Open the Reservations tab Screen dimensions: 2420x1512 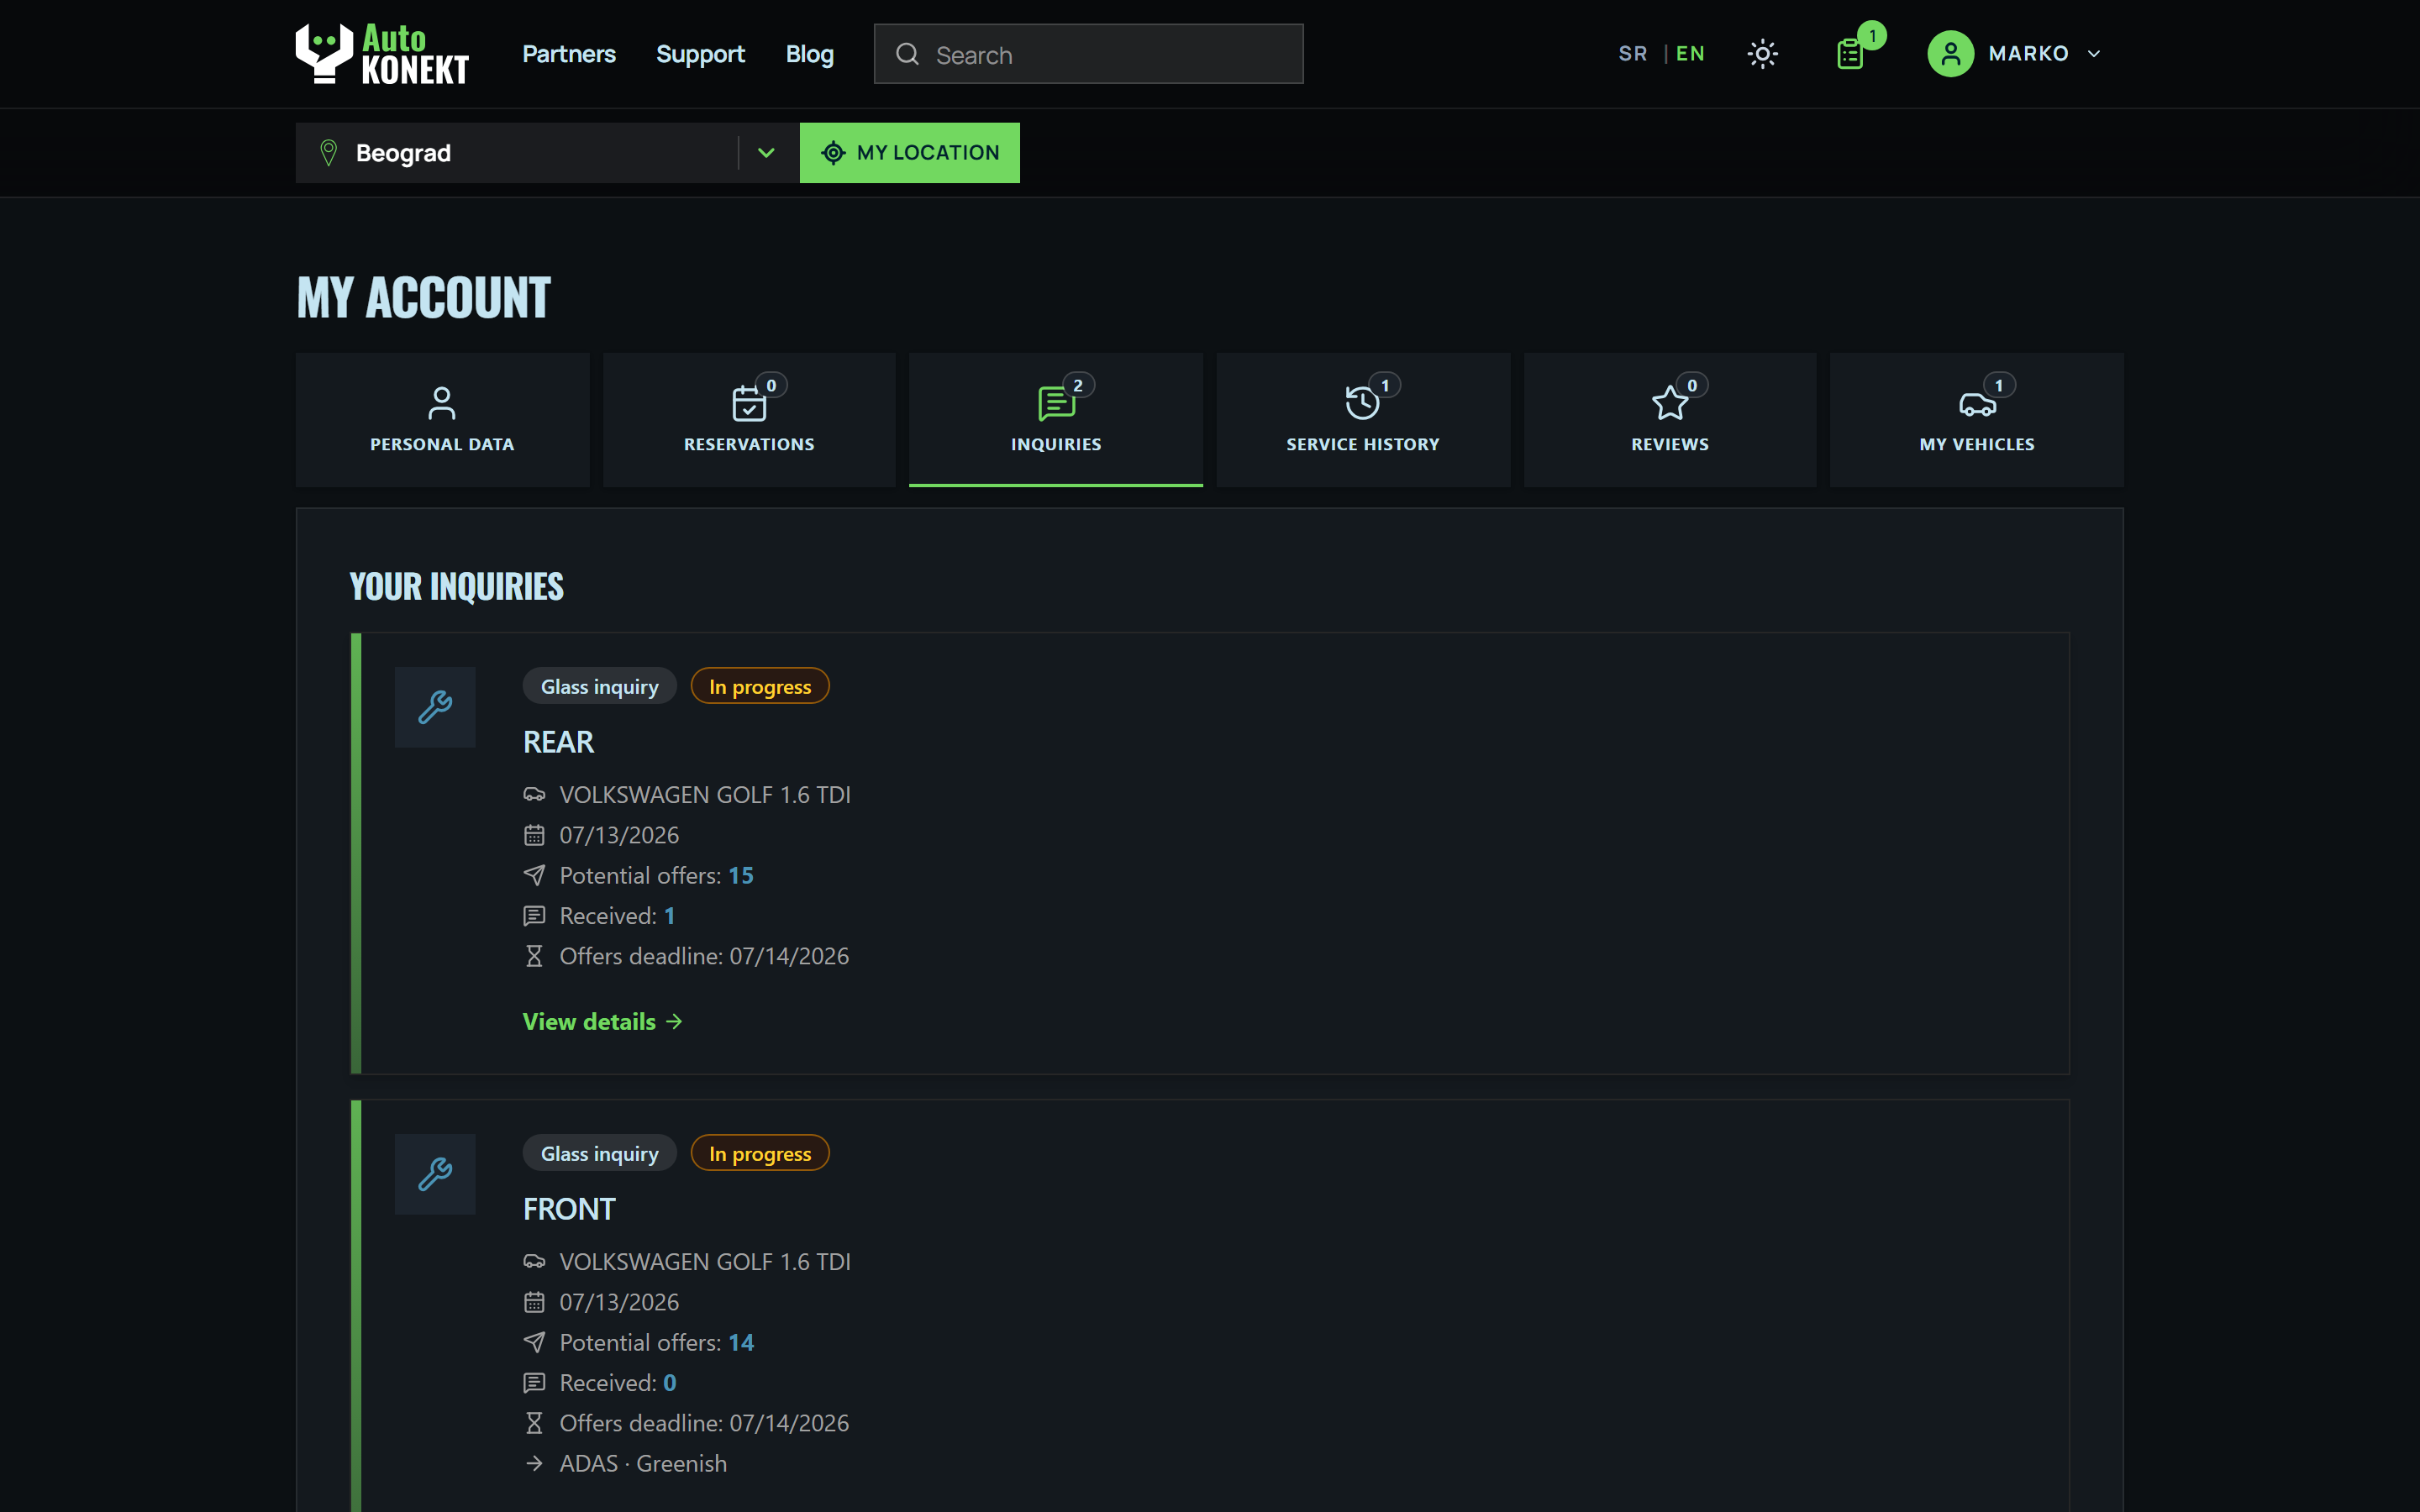click(749, 419)
